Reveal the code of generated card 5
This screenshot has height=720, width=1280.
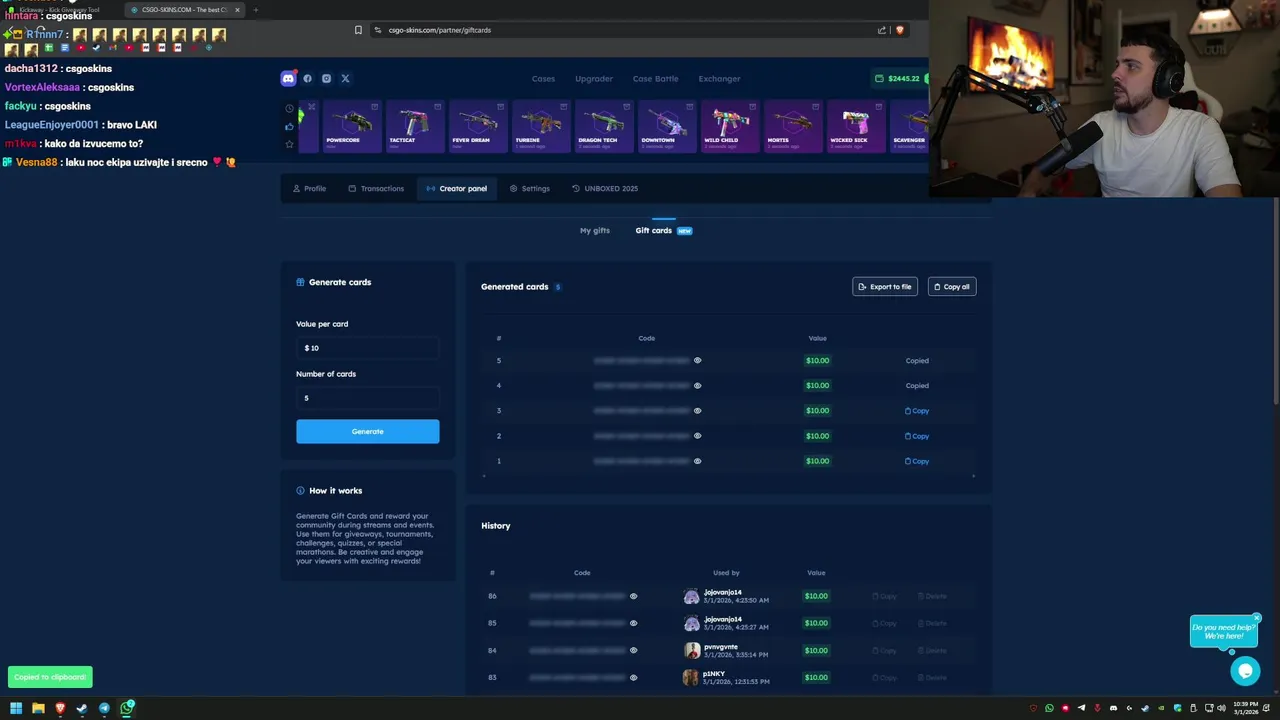pos(697,360)
